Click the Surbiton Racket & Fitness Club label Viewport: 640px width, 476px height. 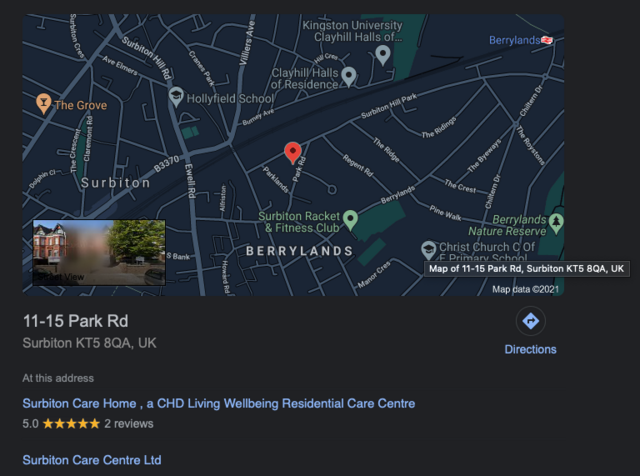(299, 222)
